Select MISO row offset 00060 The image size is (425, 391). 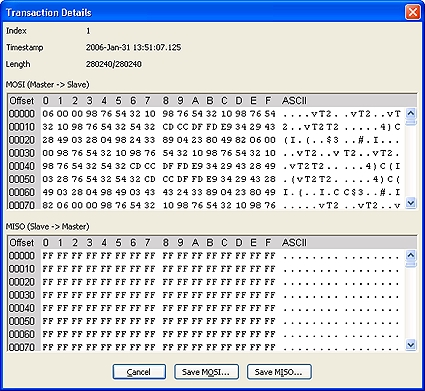(x=22, y=334)
